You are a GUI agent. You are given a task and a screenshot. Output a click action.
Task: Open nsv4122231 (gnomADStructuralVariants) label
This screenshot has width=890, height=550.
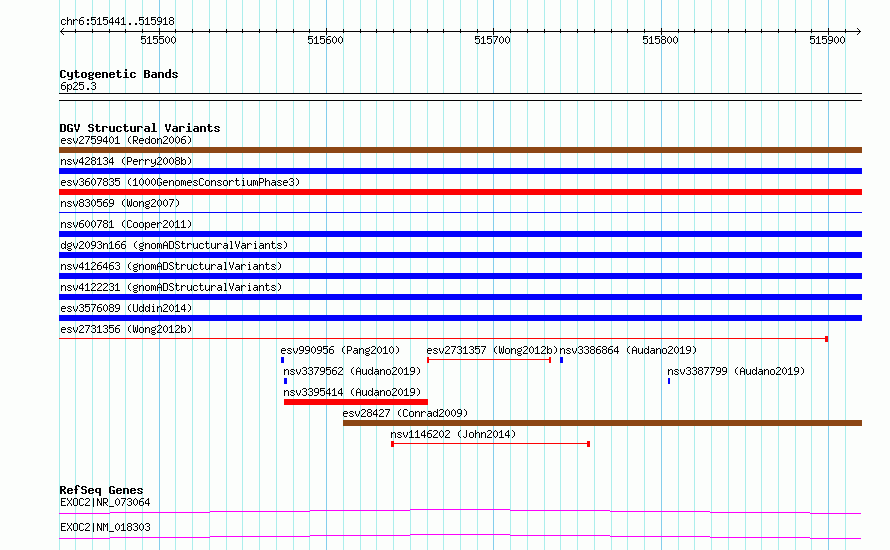coord(171,287)
